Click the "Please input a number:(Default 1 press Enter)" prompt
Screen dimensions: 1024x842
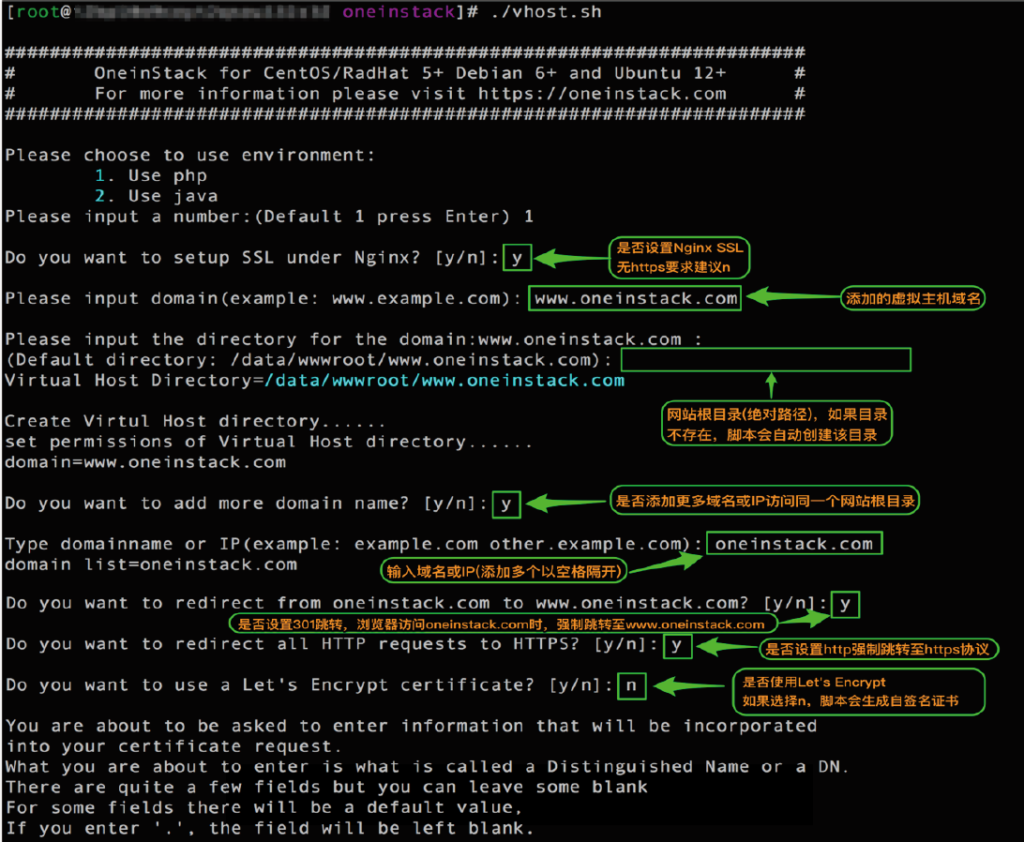pos(257,216)
